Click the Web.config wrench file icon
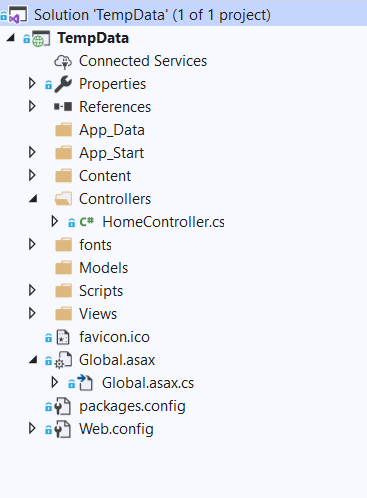Image resolution: width=367 pixels, height=498 pixels. (63, 429)
